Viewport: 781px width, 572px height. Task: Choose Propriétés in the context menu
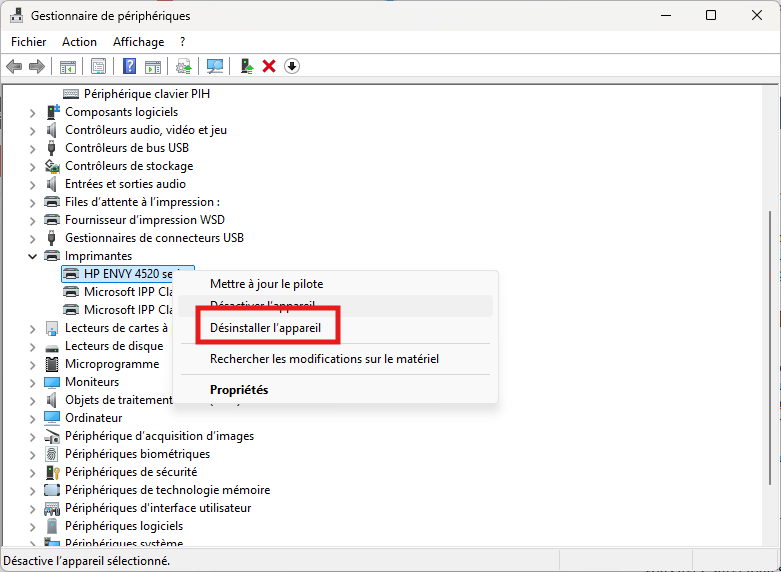coord(335,390)
